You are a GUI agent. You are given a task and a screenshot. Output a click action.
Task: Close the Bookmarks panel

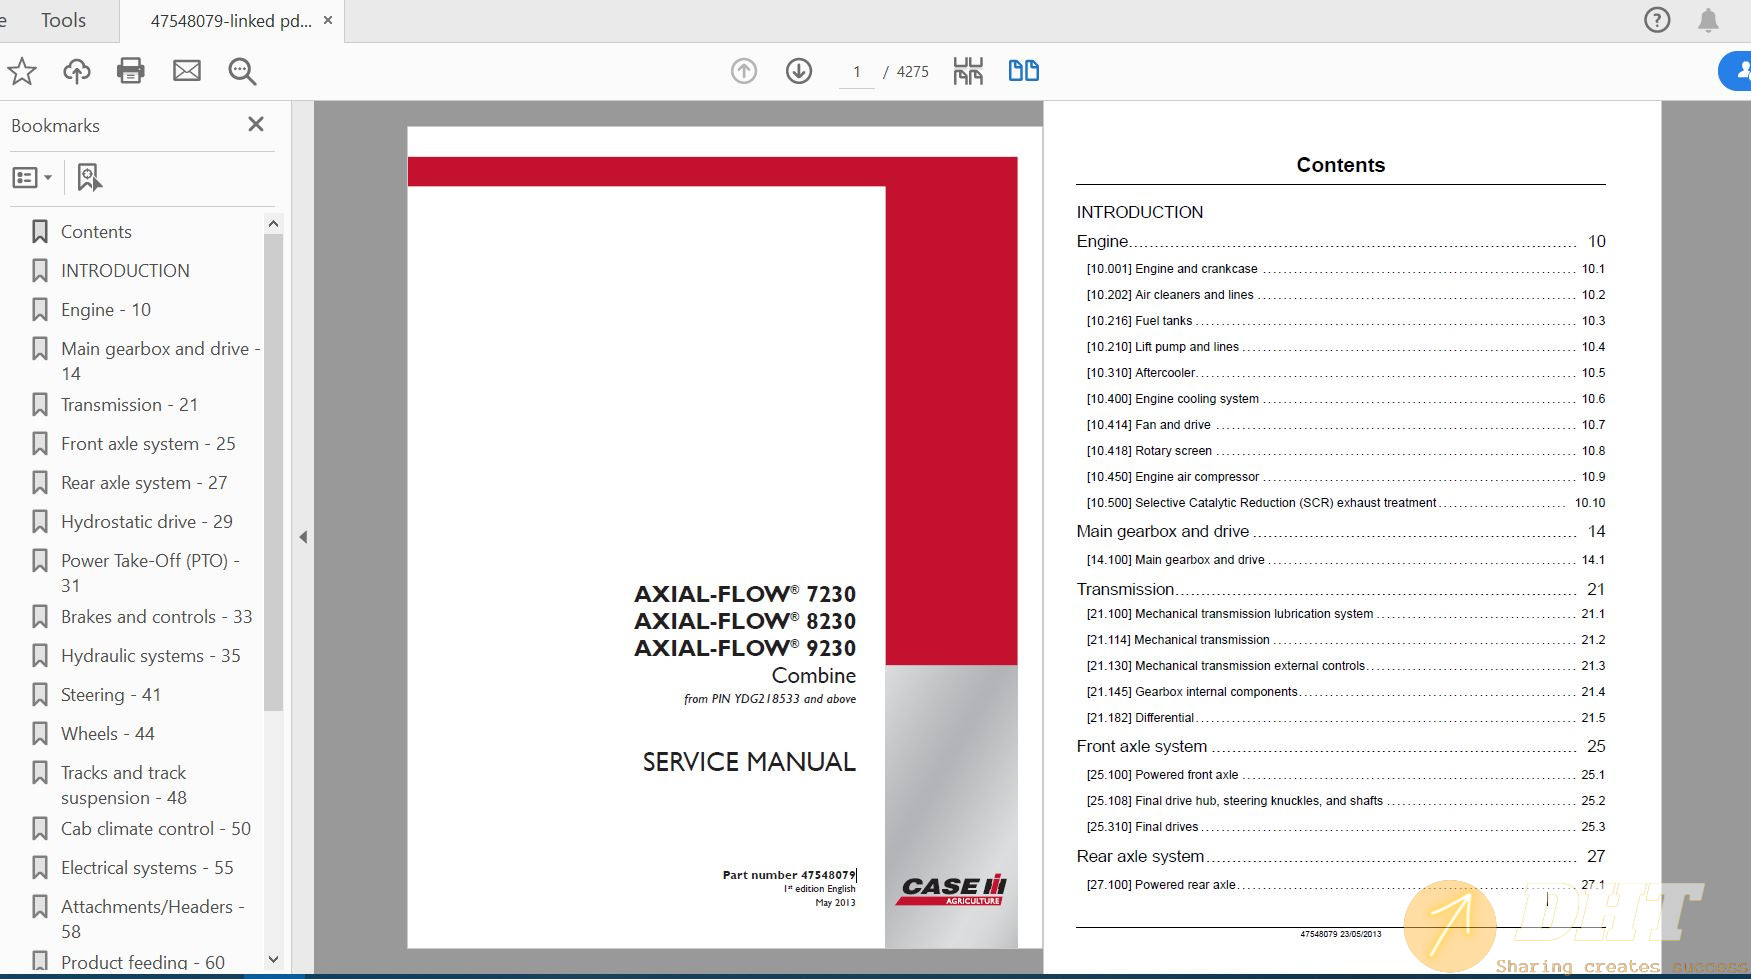coord(256,124)
